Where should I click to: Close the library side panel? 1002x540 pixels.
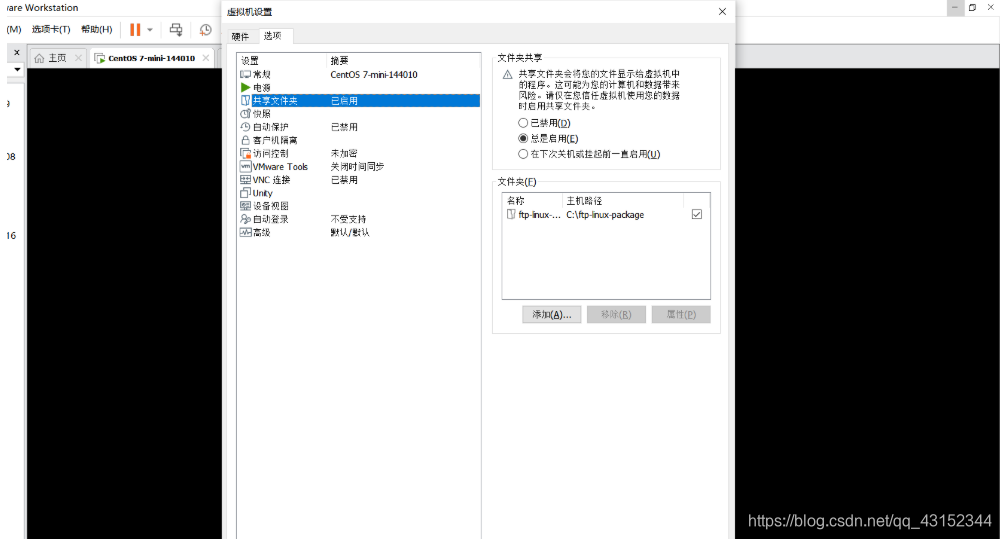coord(17,52)
